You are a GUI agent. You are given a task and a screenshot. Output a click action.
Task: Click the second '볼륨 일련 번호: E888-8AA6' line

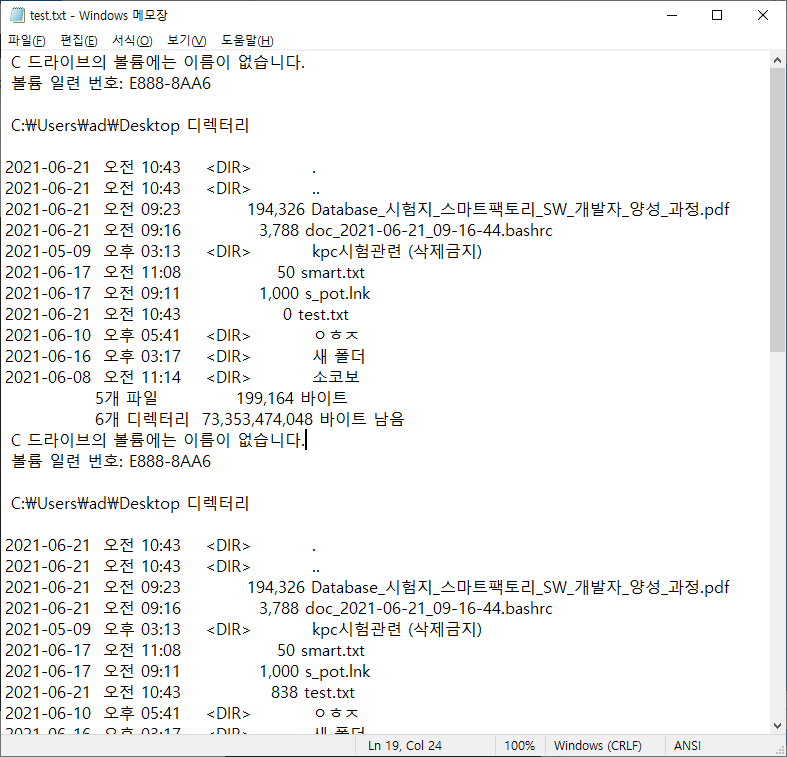tap(111, 461)
